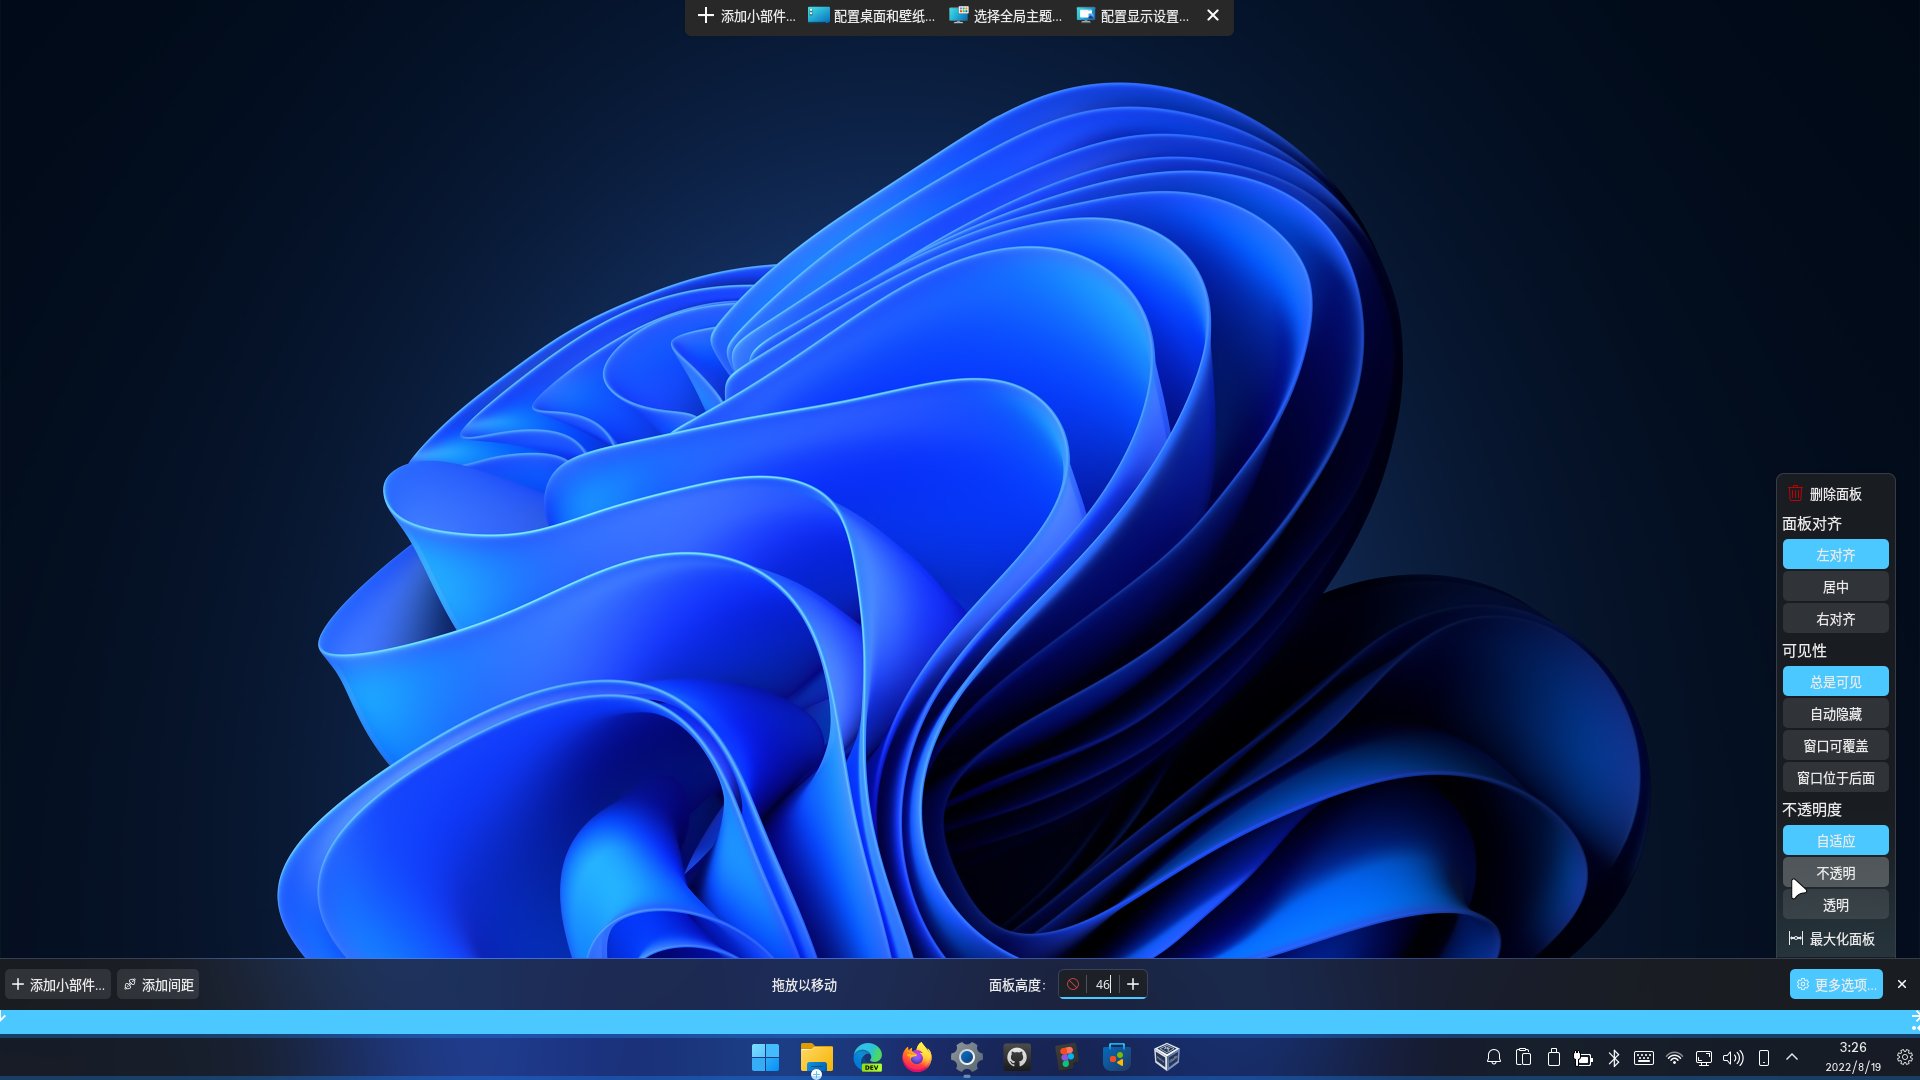Click the battery tray icon
Image resolution: width=1920 pixels, height=1080 pixels.
coord(1554,1057)
